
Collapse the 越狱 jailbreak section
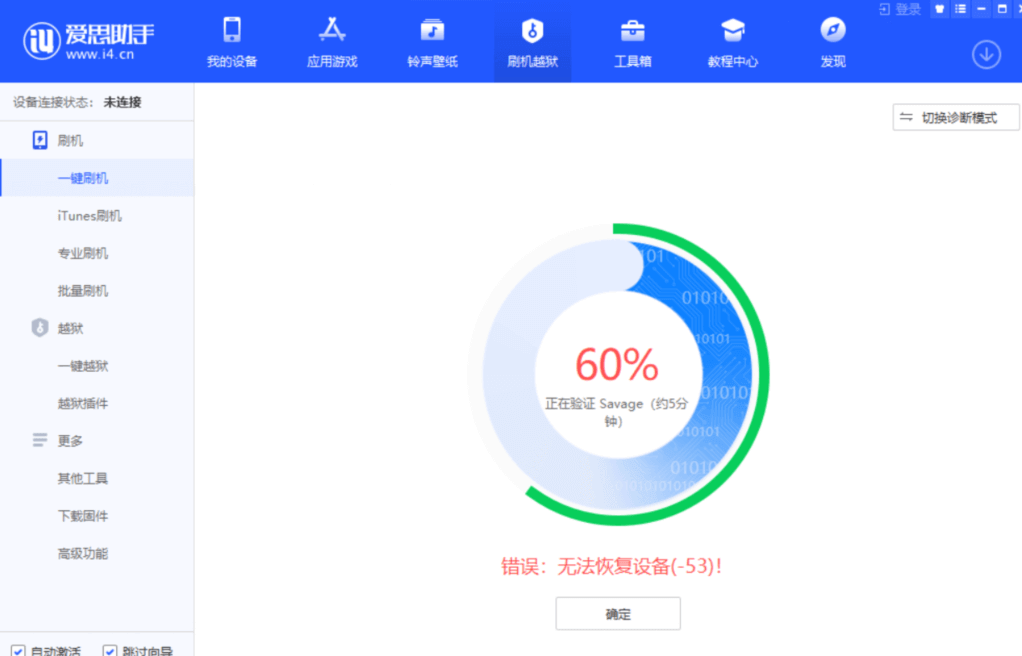click(x=70, y=328)
